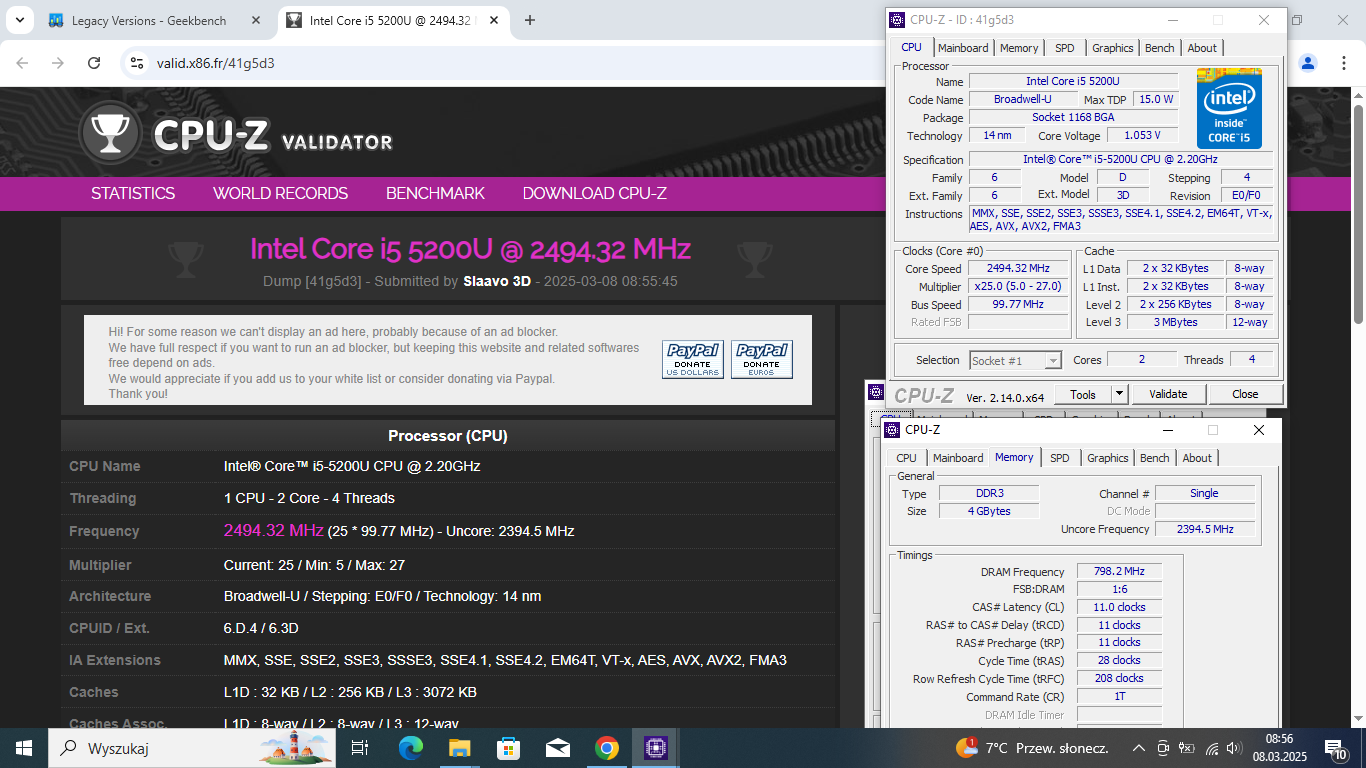Screen dimensions: 1366x768
Task: Open site information icon in address bar
Action: [137, 63]
